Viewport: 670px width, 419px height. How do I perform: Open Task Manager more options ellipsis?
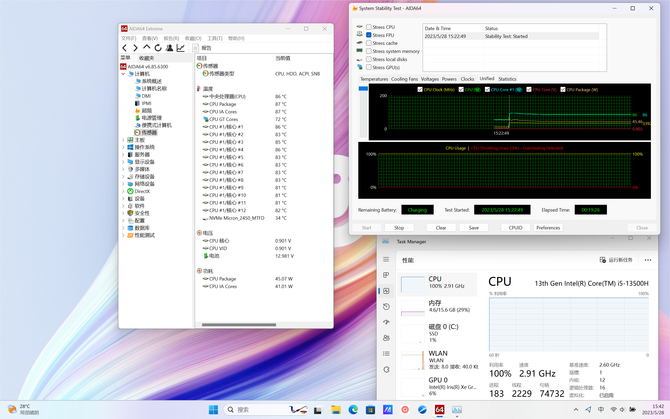(x=648, y=260)
